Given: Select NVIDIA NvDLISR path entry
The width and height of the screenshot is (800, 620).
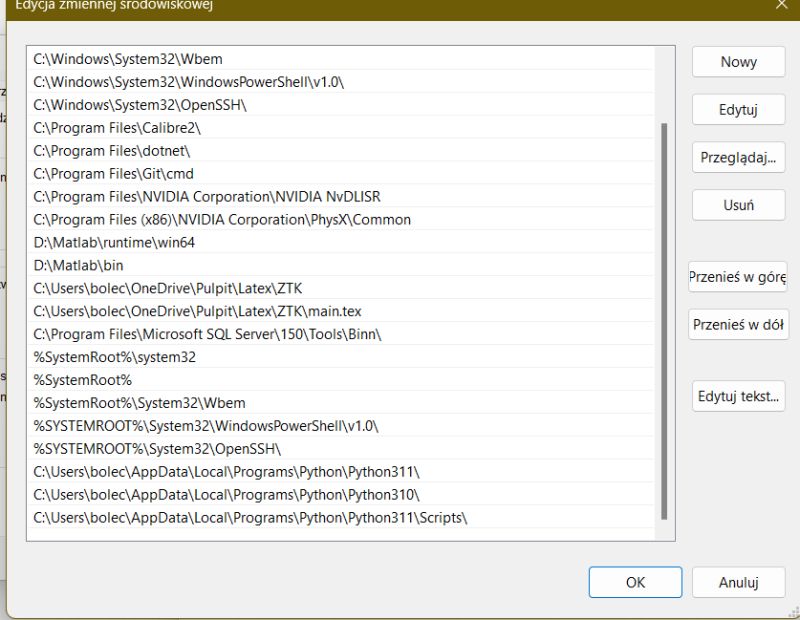Looking at the screenshot, I should [x=341, y=197].
